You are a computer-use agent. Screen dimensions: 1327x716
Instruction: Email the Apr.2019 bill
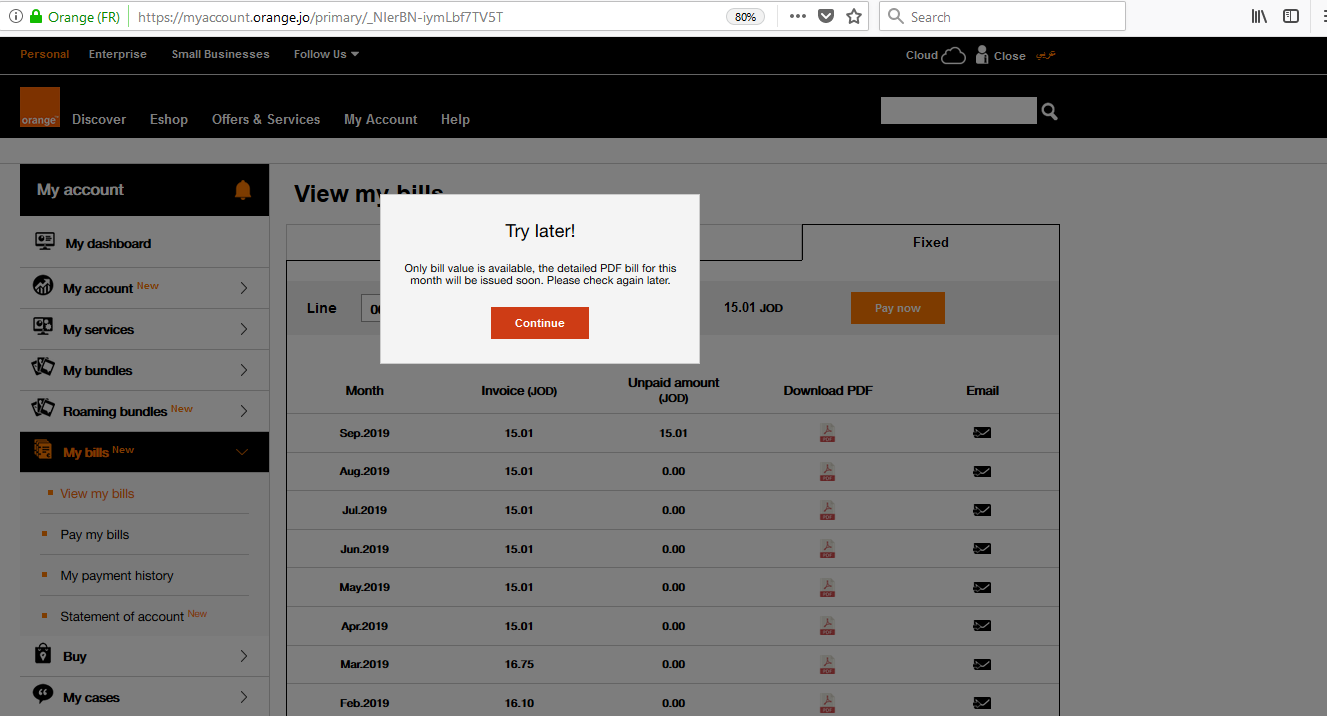pyautogui.click(x=982, y=626)
